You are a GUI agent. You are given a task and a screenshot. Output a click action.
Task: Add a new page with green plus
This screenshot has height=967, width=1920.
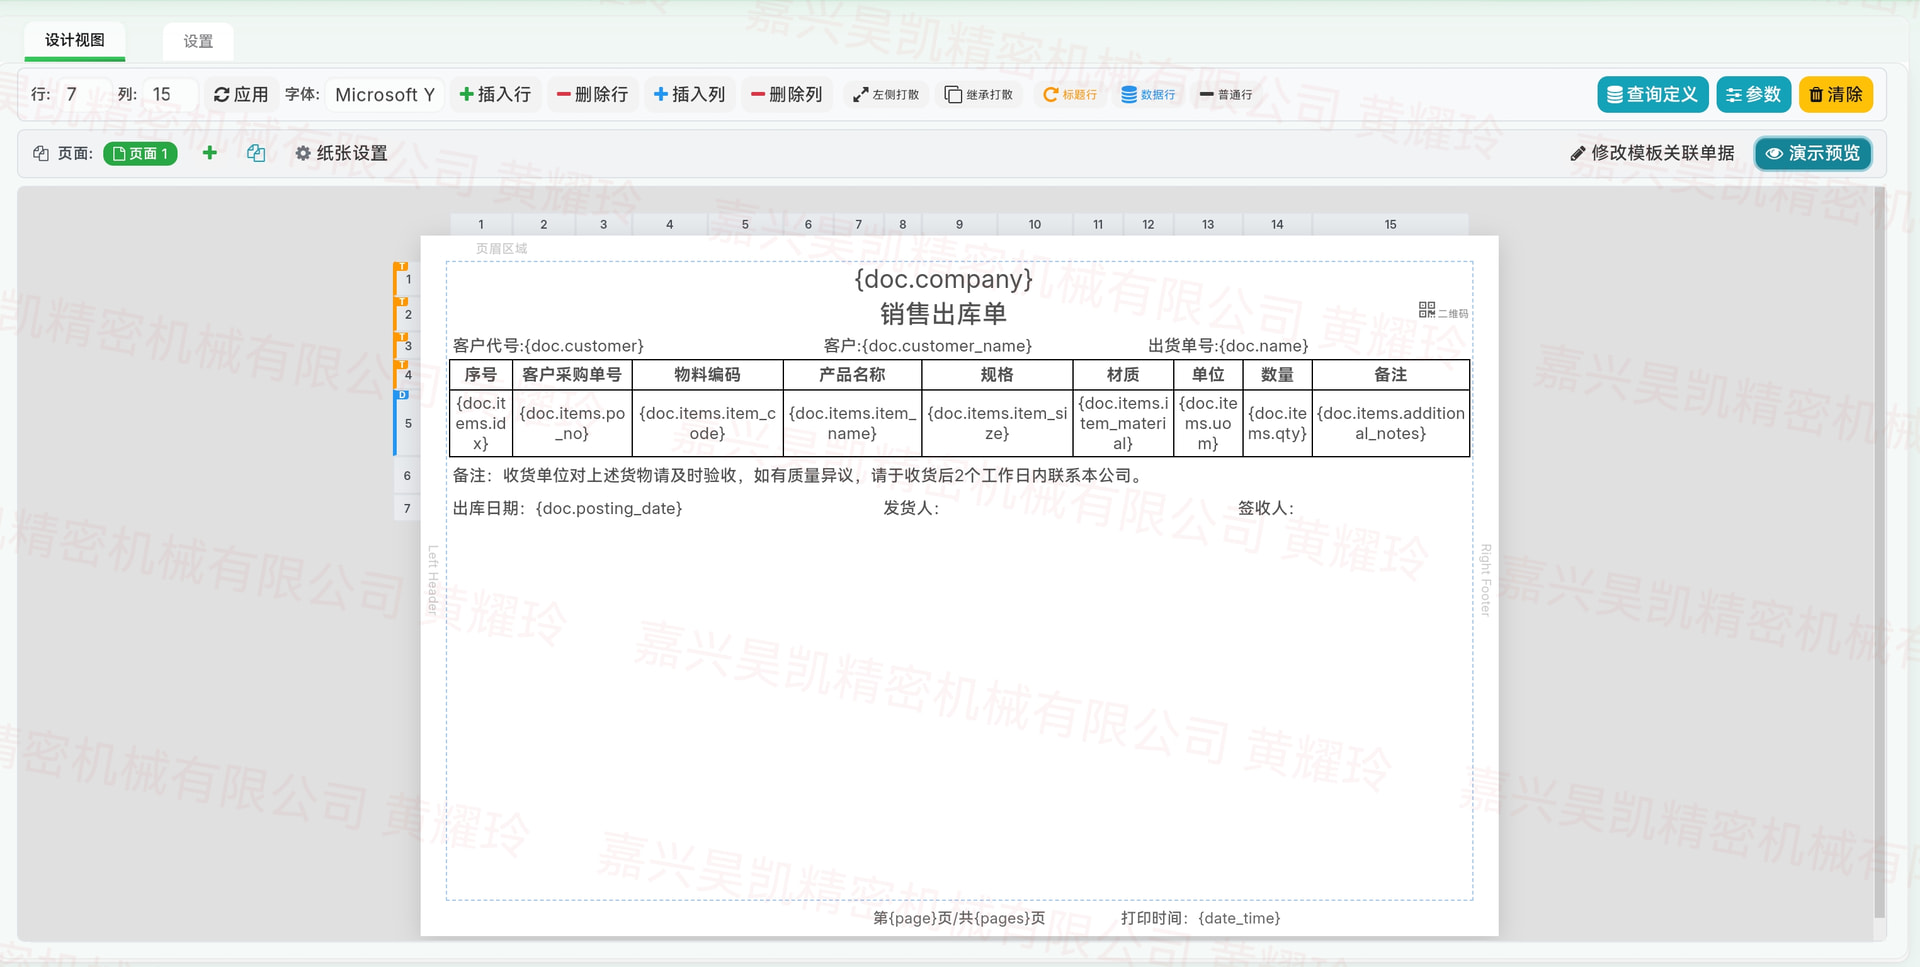209,153
